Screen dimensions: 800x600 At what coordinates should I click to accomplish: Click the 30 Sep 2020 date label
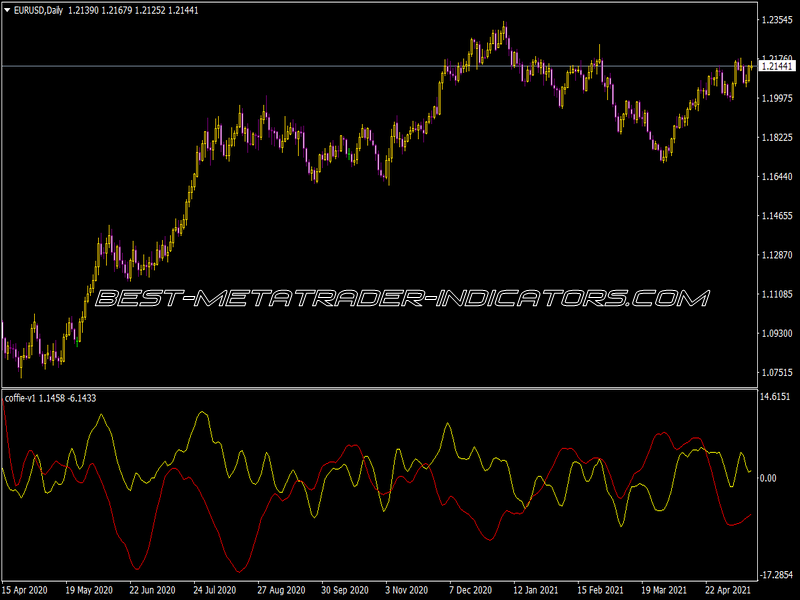tap(345, 590)
